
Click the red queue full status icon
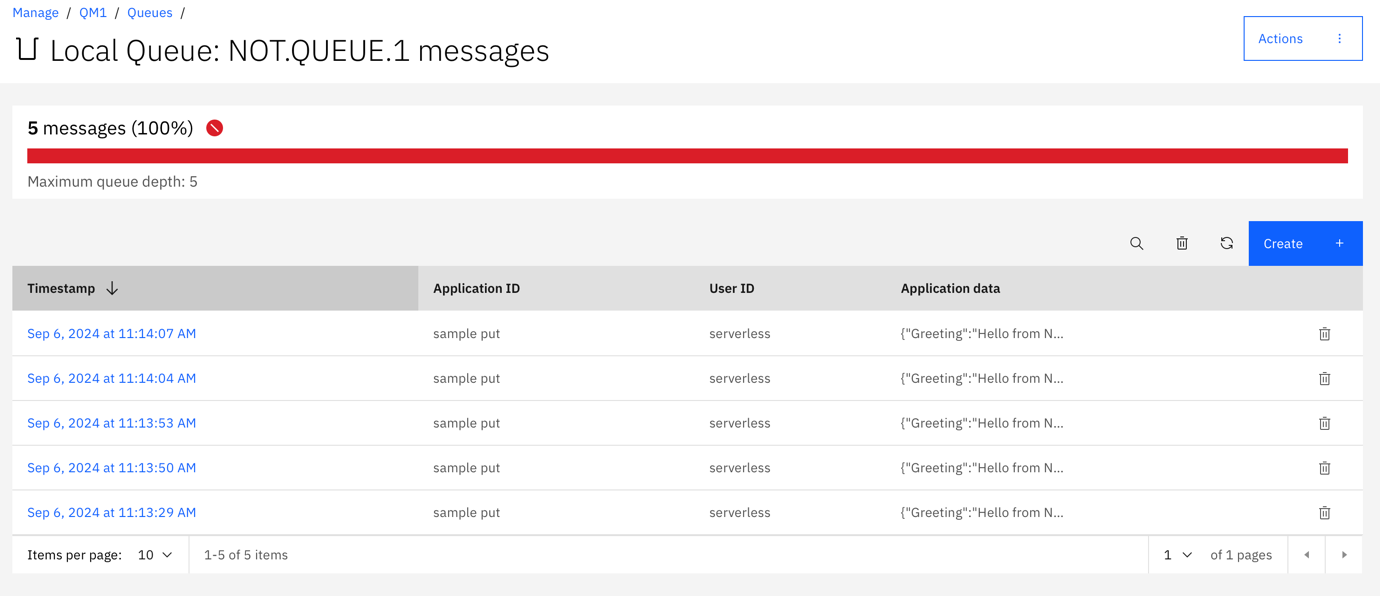click(x=214, y=128)
